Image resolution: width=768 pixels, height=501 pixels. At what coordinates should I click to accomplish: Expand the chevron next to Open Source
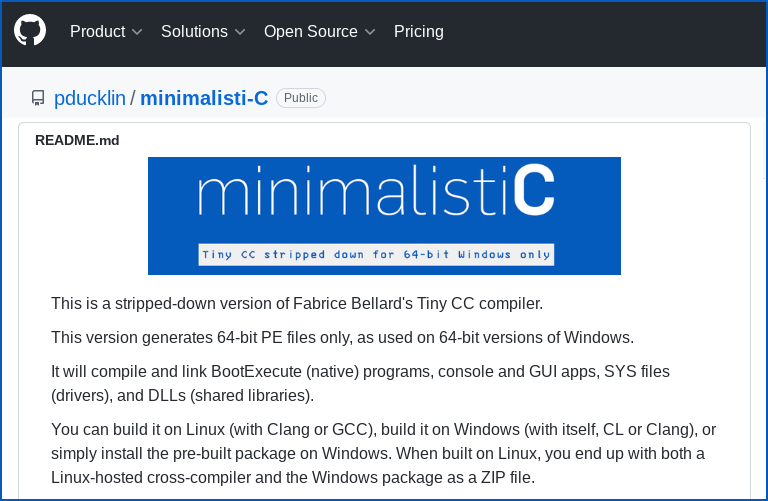click(370, 32)
